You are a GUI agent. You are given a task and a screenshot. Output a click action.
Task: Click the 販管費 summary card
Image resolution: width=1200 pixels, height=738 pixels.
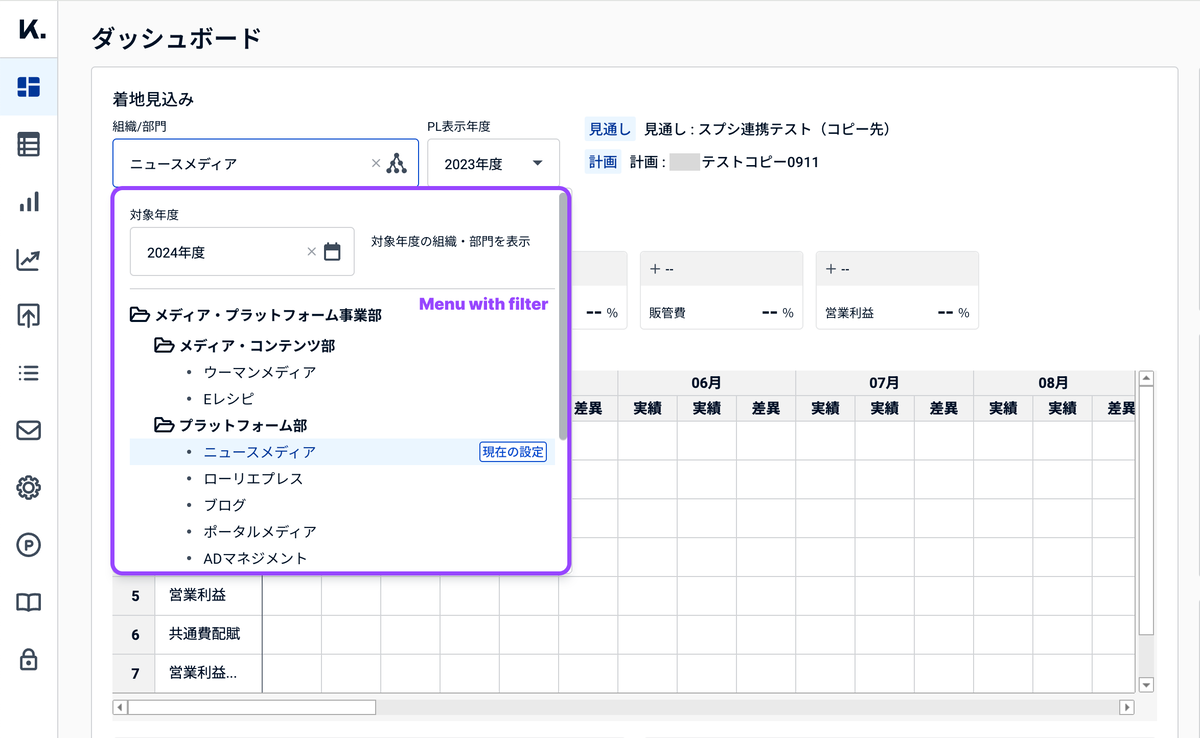[x=722, y=291]
